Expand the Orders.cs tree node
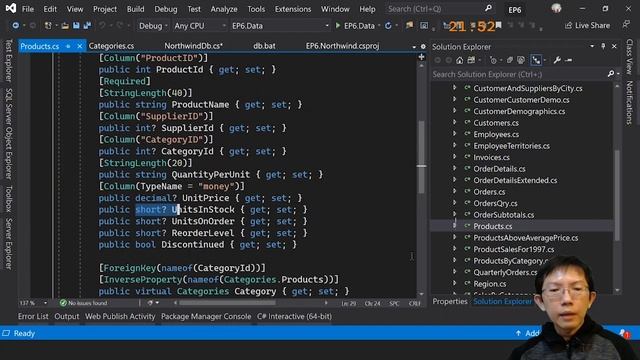This screenshot has width=640, height=360. click(x=454, y=191)
